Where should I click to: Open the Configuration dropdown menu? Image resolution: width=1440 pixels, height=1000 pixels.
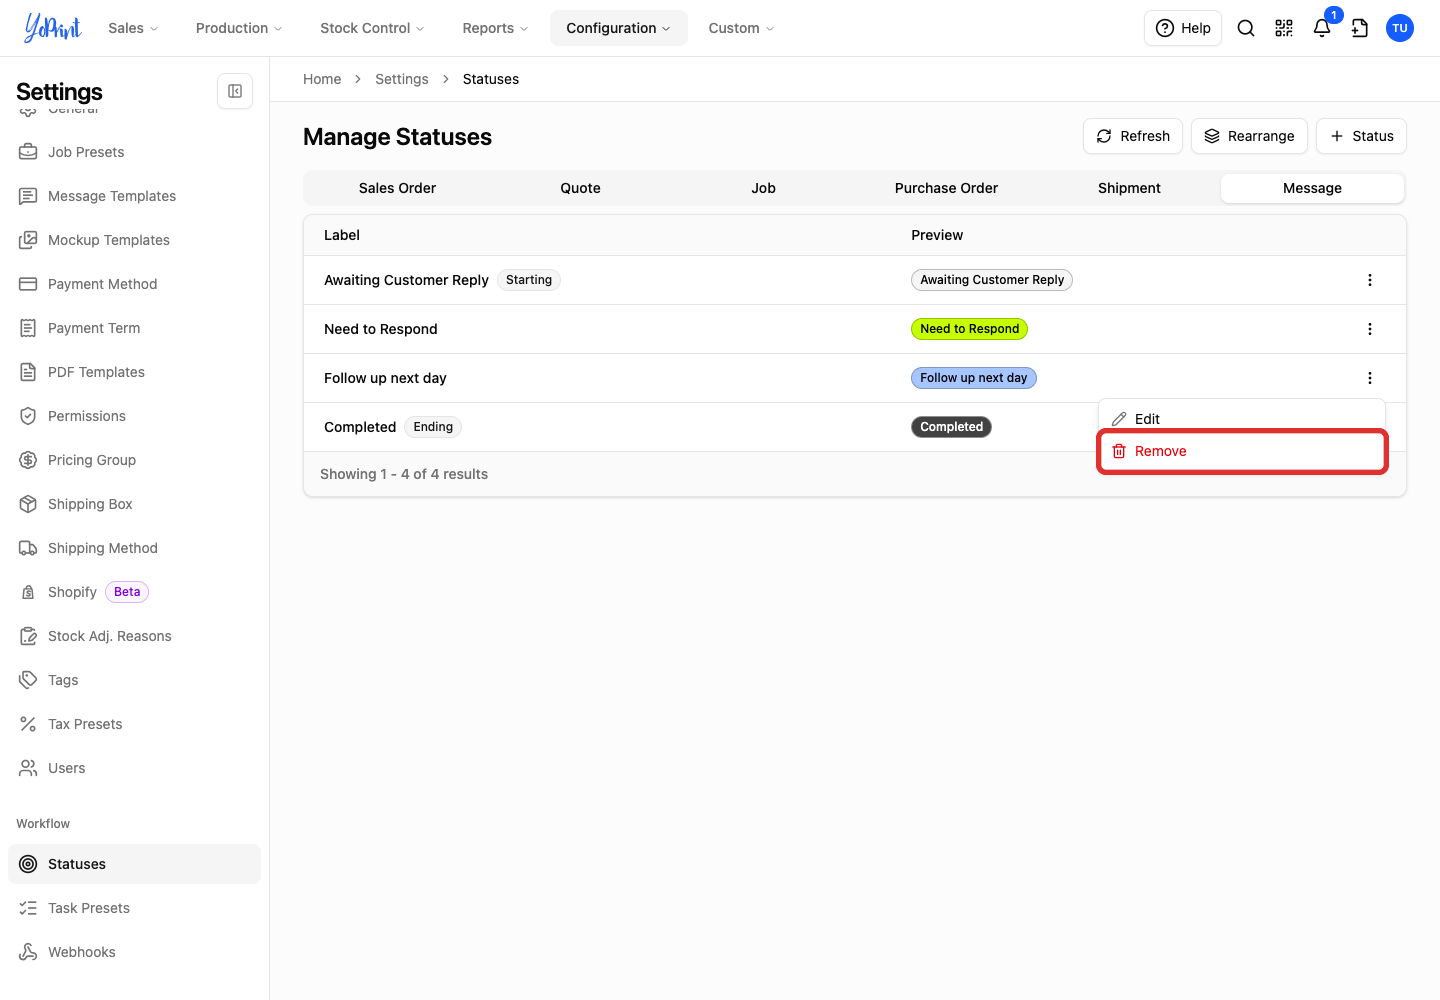(x=619, y=28)
